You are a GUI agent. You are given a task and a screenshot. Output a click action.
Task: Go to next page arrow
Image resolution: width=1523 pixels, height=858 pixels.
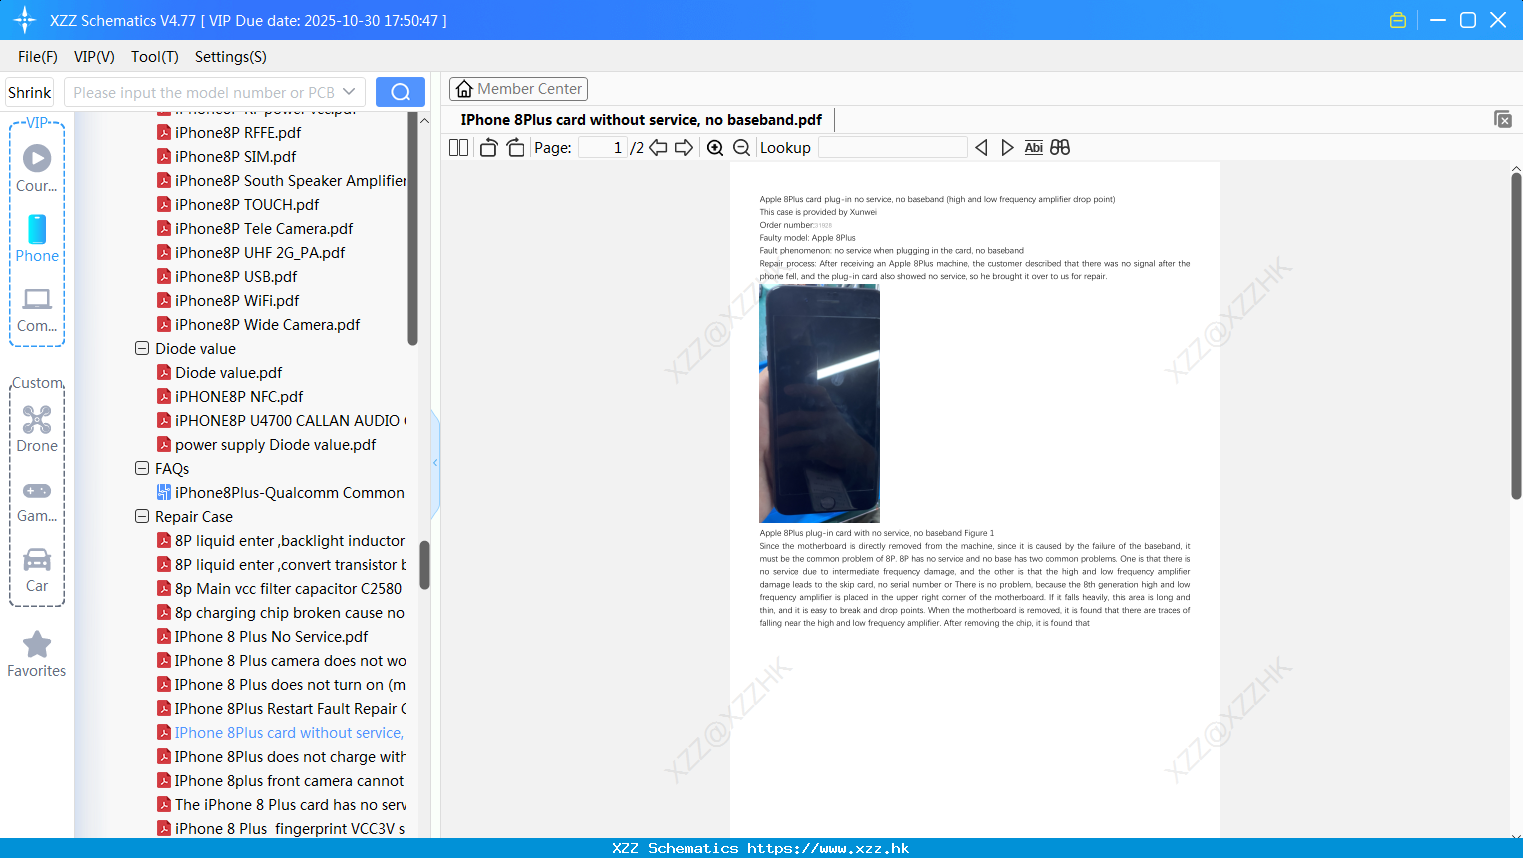[684, 148]
